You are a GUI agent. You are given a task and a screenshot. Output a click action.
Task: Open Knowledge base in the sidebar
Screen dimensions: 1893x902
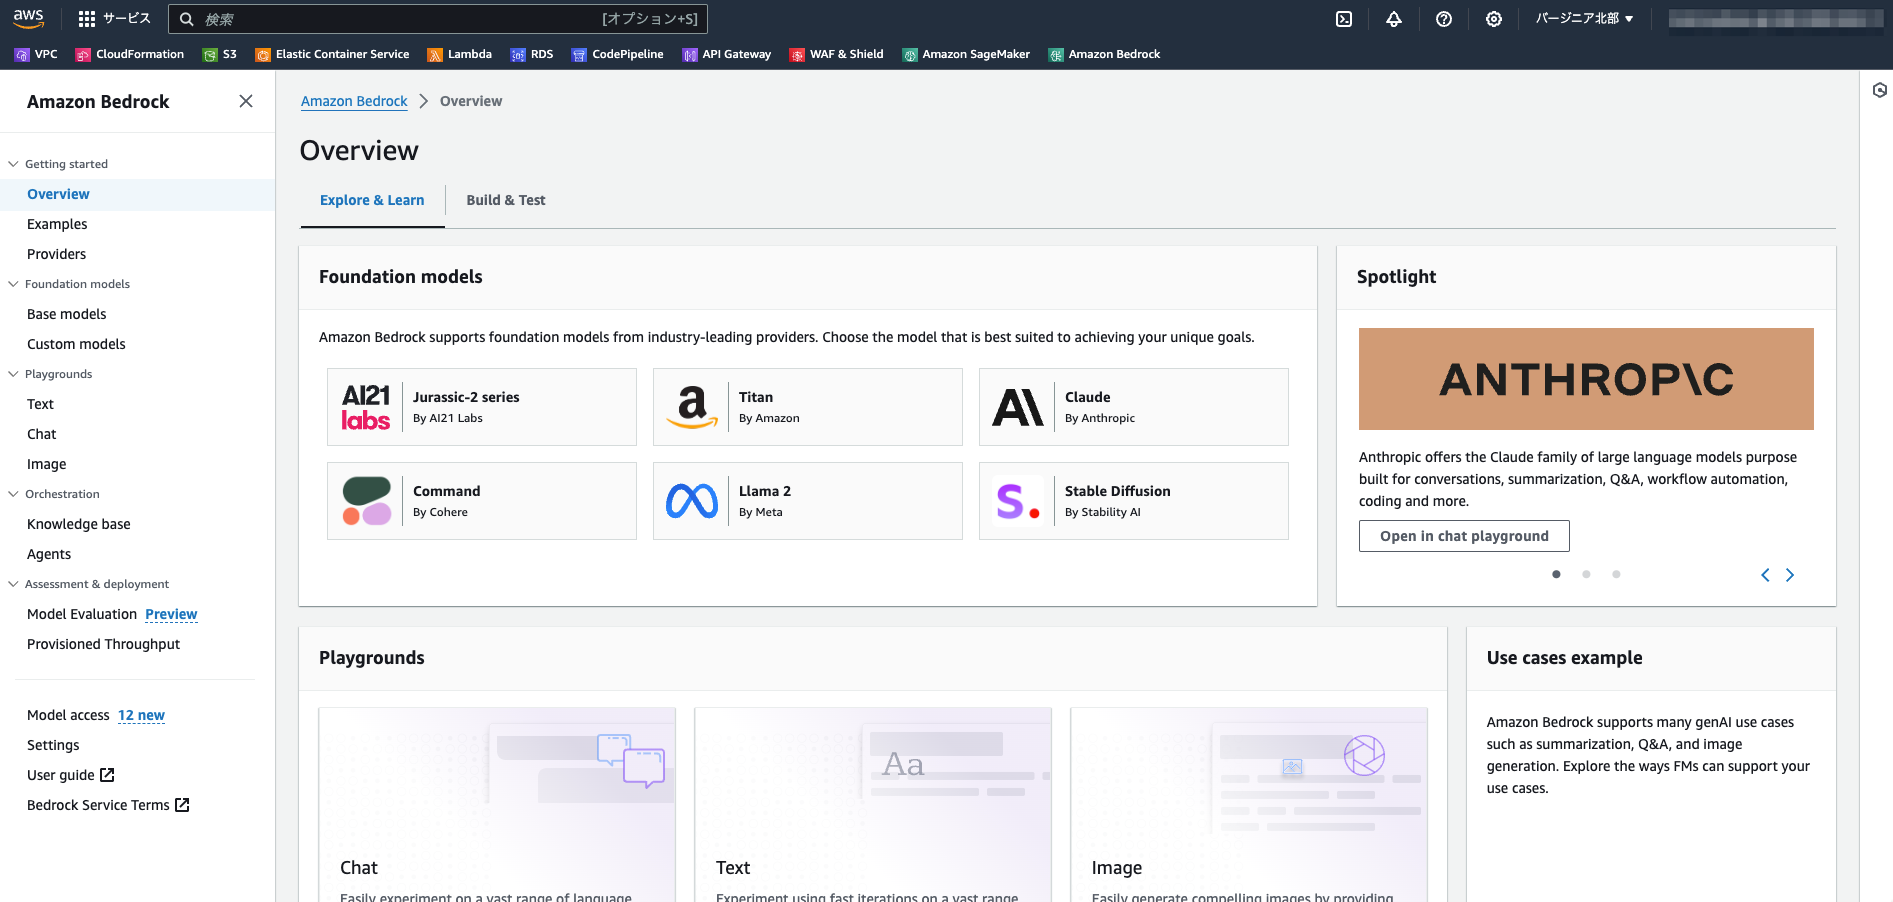[x=79, y=524]
